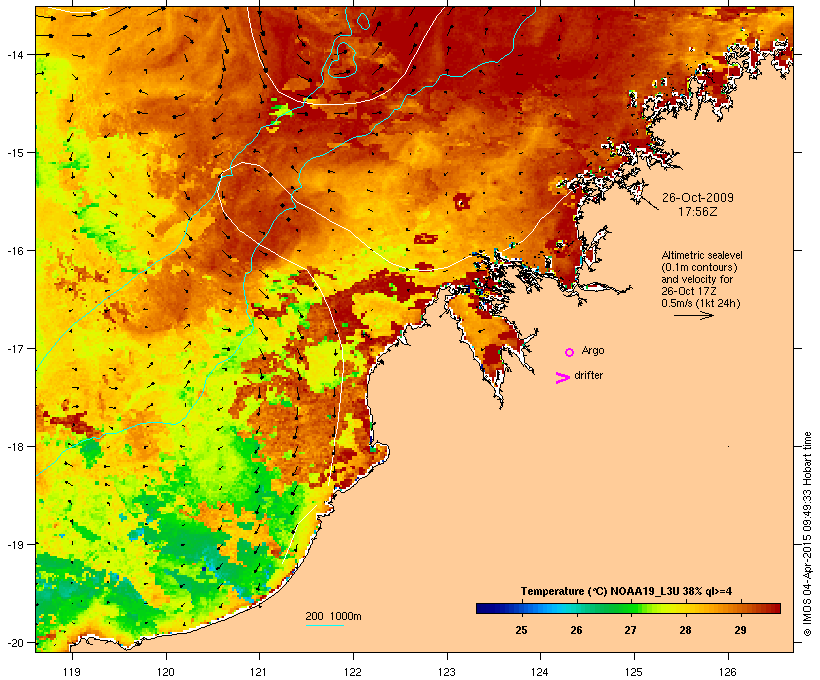Click the longitude axis label 122
Viewport: 820px width, 680px height.
(x=353, y=672)
